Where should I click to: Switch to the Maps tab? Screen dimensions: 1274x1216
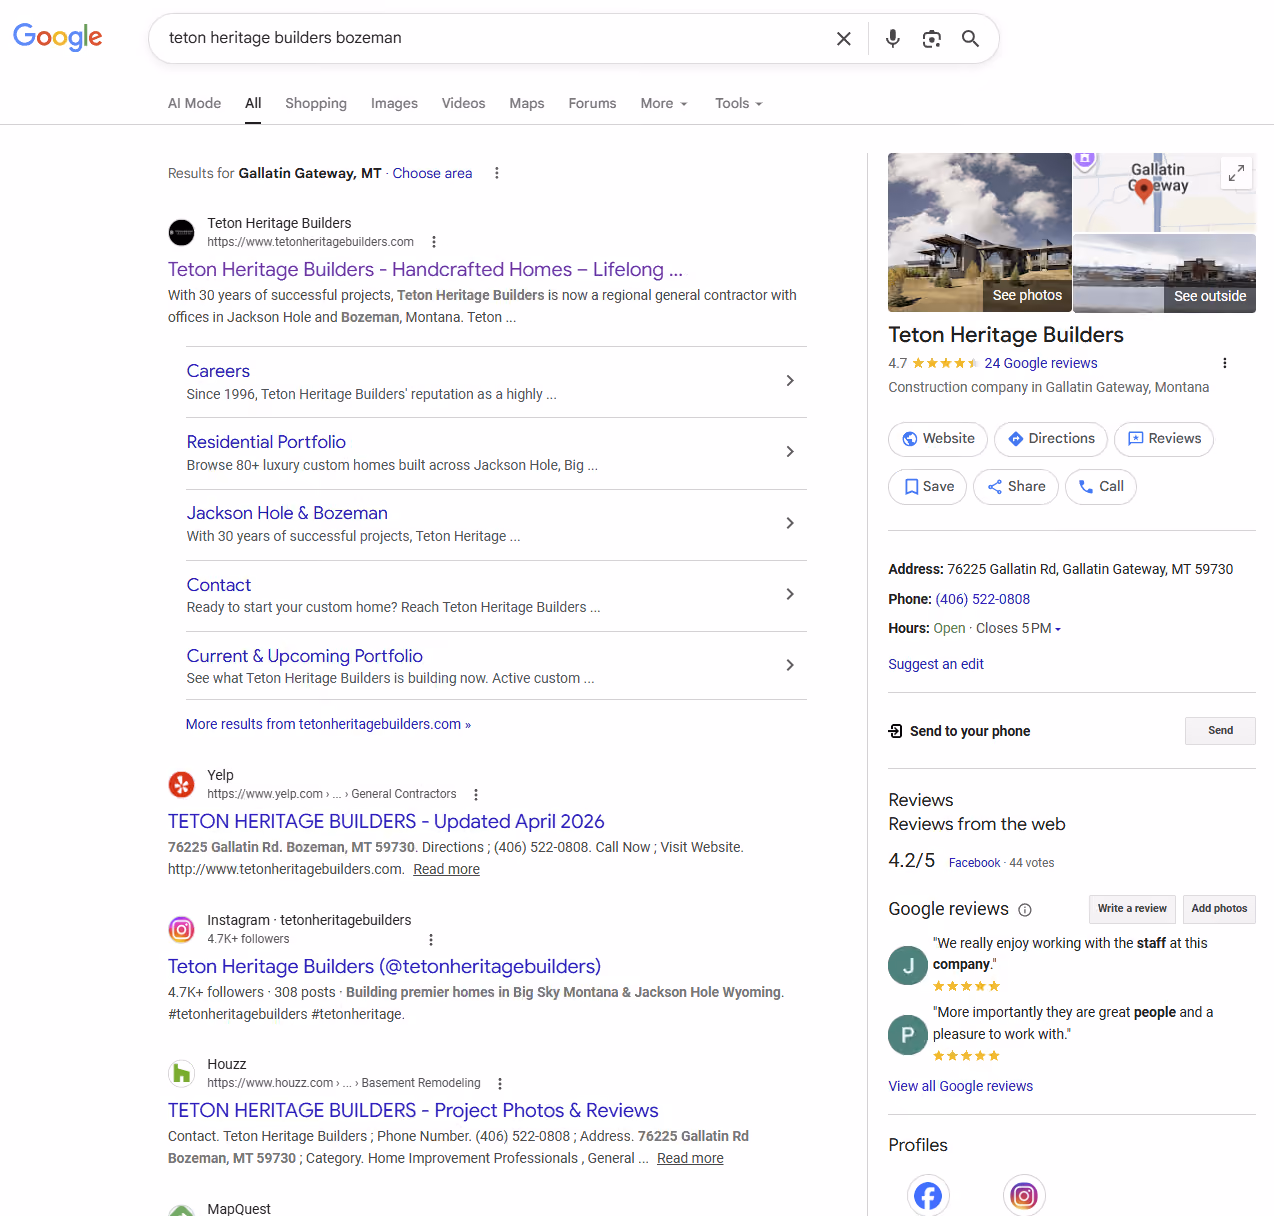coord(527,103)
